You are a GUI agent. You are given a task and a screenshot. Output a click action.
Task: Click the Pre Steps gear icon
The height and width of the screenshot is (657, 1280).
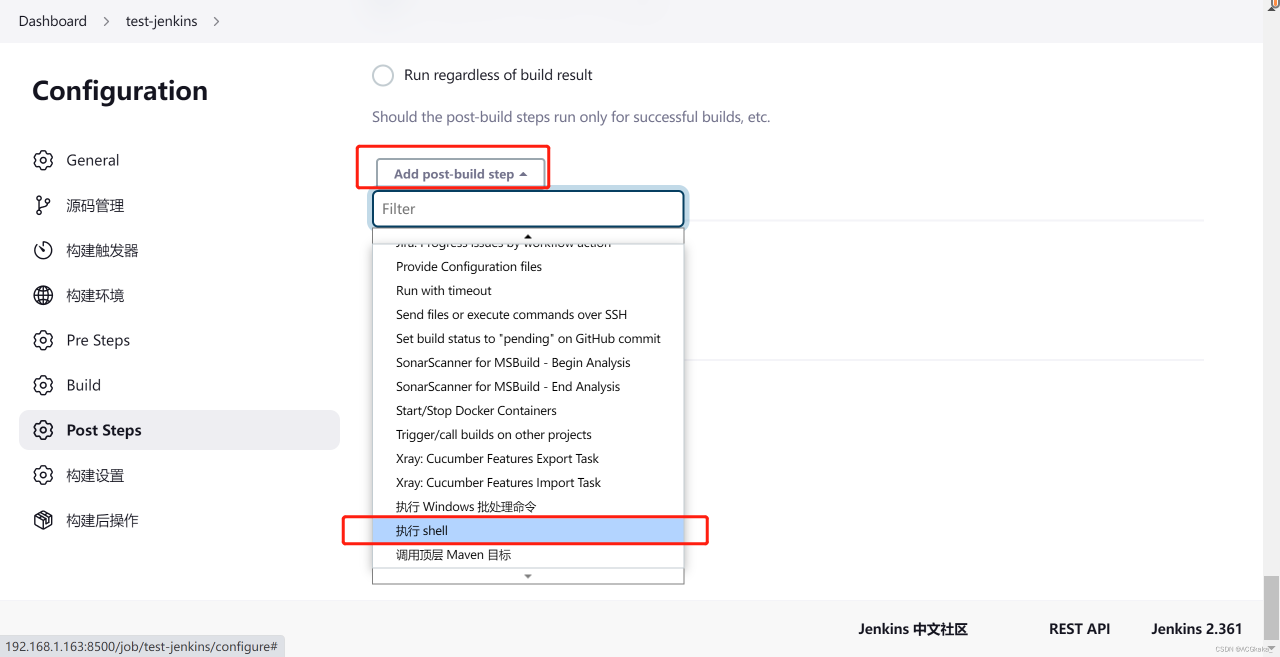tap(43, 341)
